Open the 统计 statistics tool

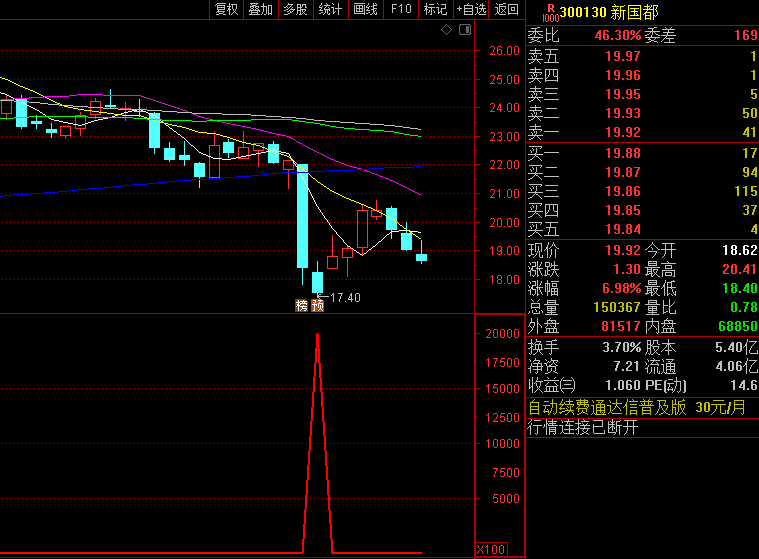[331, 9]
